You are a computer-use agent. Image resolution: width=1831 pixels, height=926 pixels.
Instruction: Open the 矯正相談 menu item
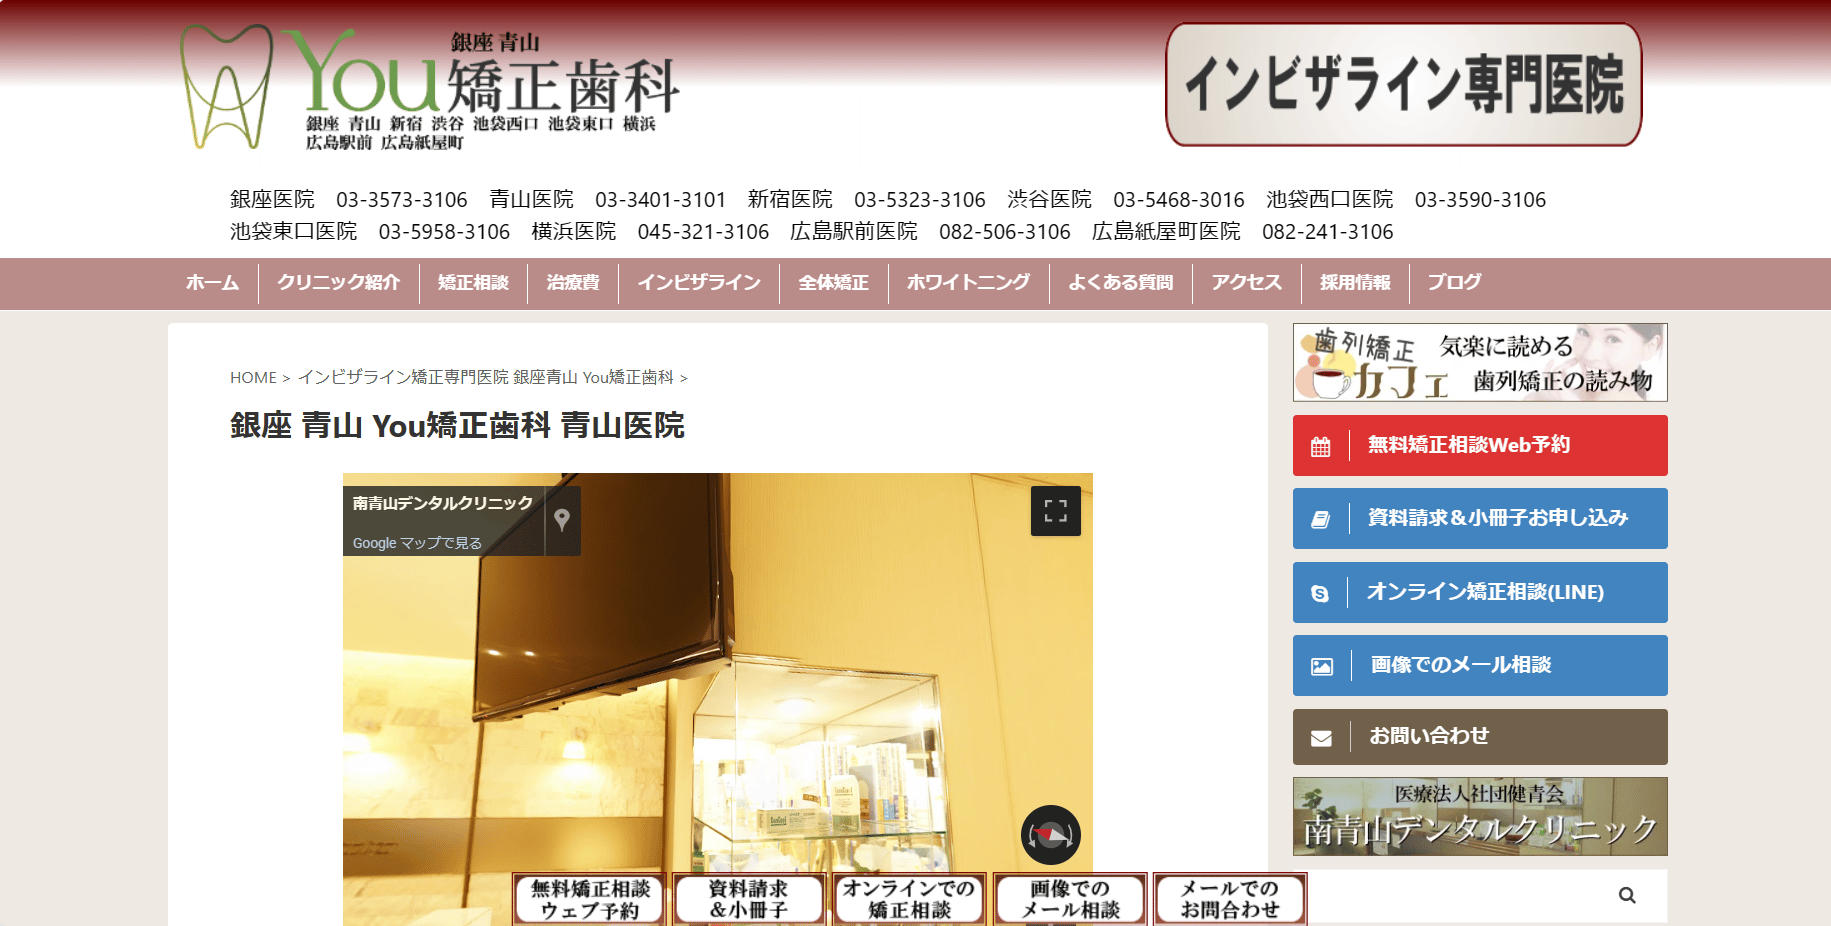click(x=473, y=283)
